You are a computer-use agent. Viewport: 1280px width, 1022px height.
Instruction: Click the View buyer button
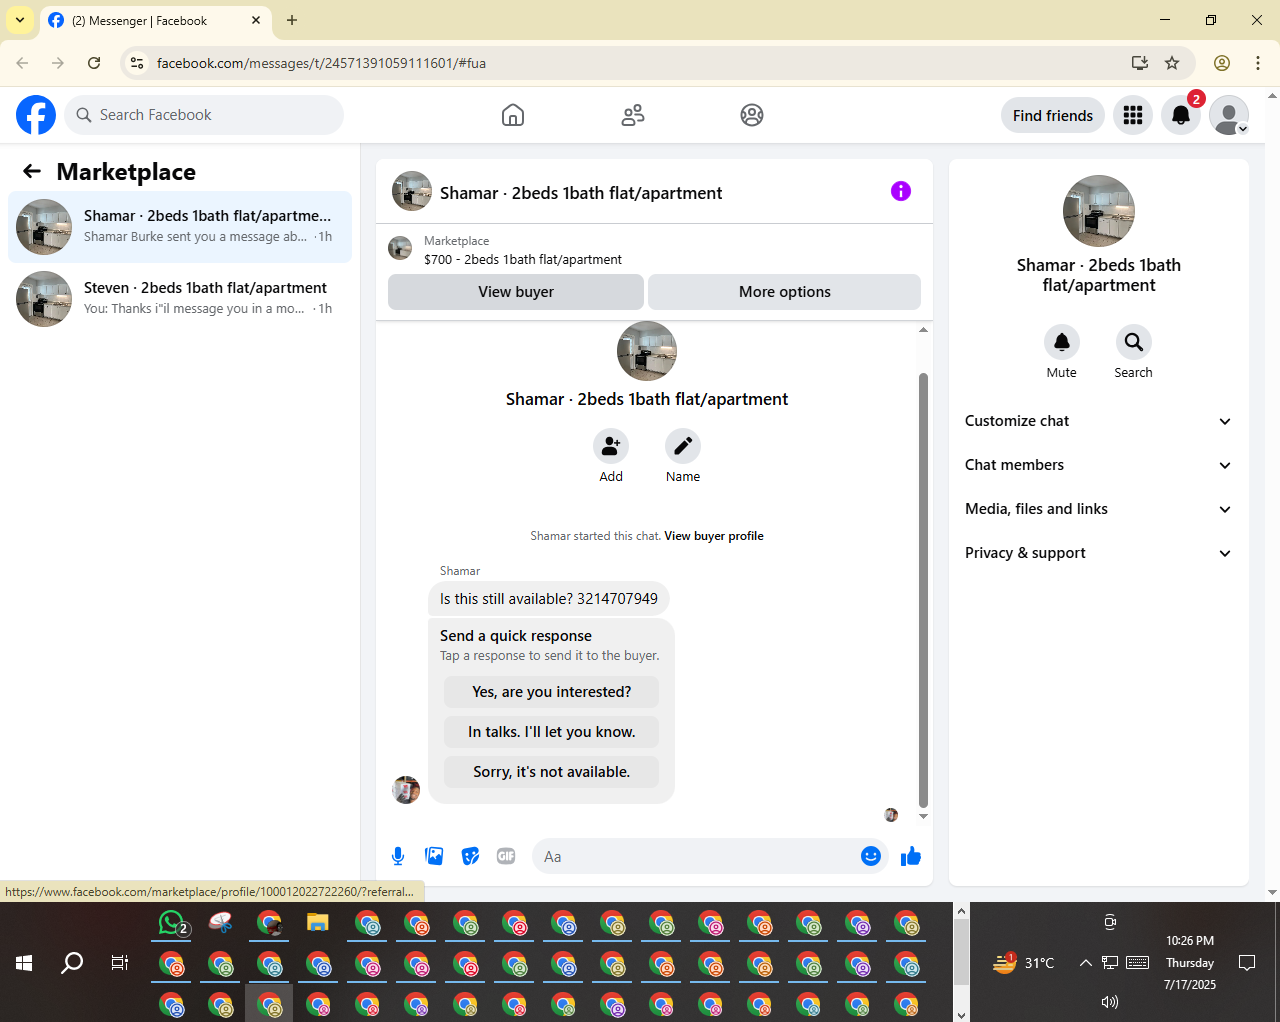click(x=516, y=292)
